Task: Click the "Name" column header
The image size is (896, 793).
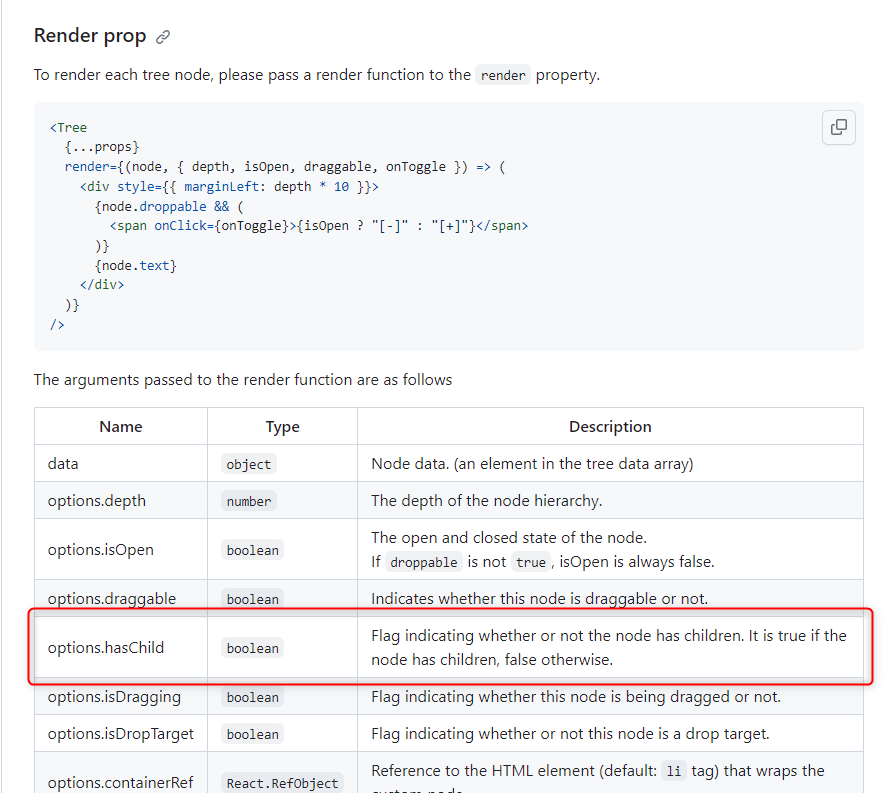Action: [x=121, y=427]
